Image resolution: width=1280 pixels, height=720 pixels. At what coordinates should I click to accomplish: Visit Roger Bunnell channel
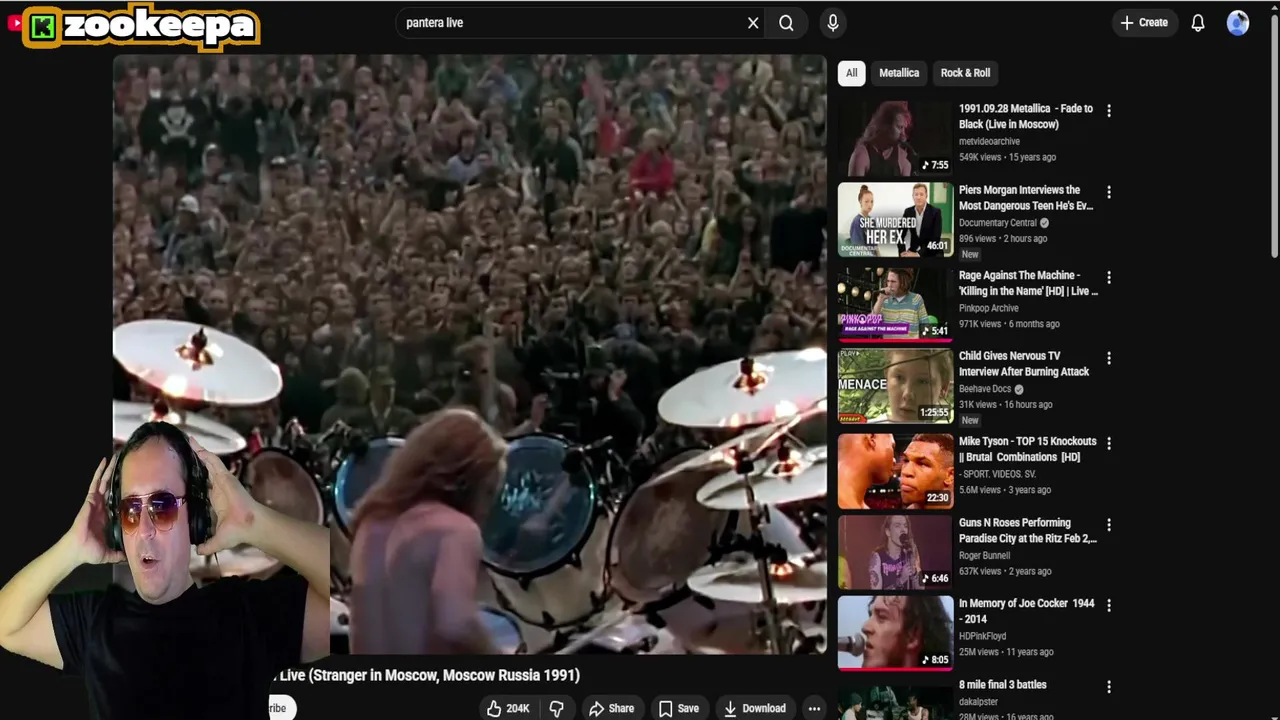pos(984,555)
